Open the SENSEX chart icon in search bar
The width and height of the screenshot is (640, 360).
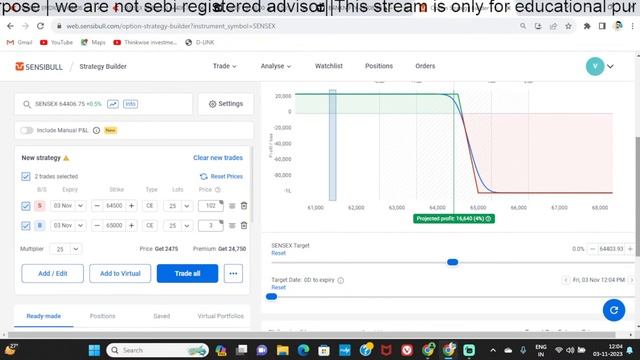click(113, 104)
